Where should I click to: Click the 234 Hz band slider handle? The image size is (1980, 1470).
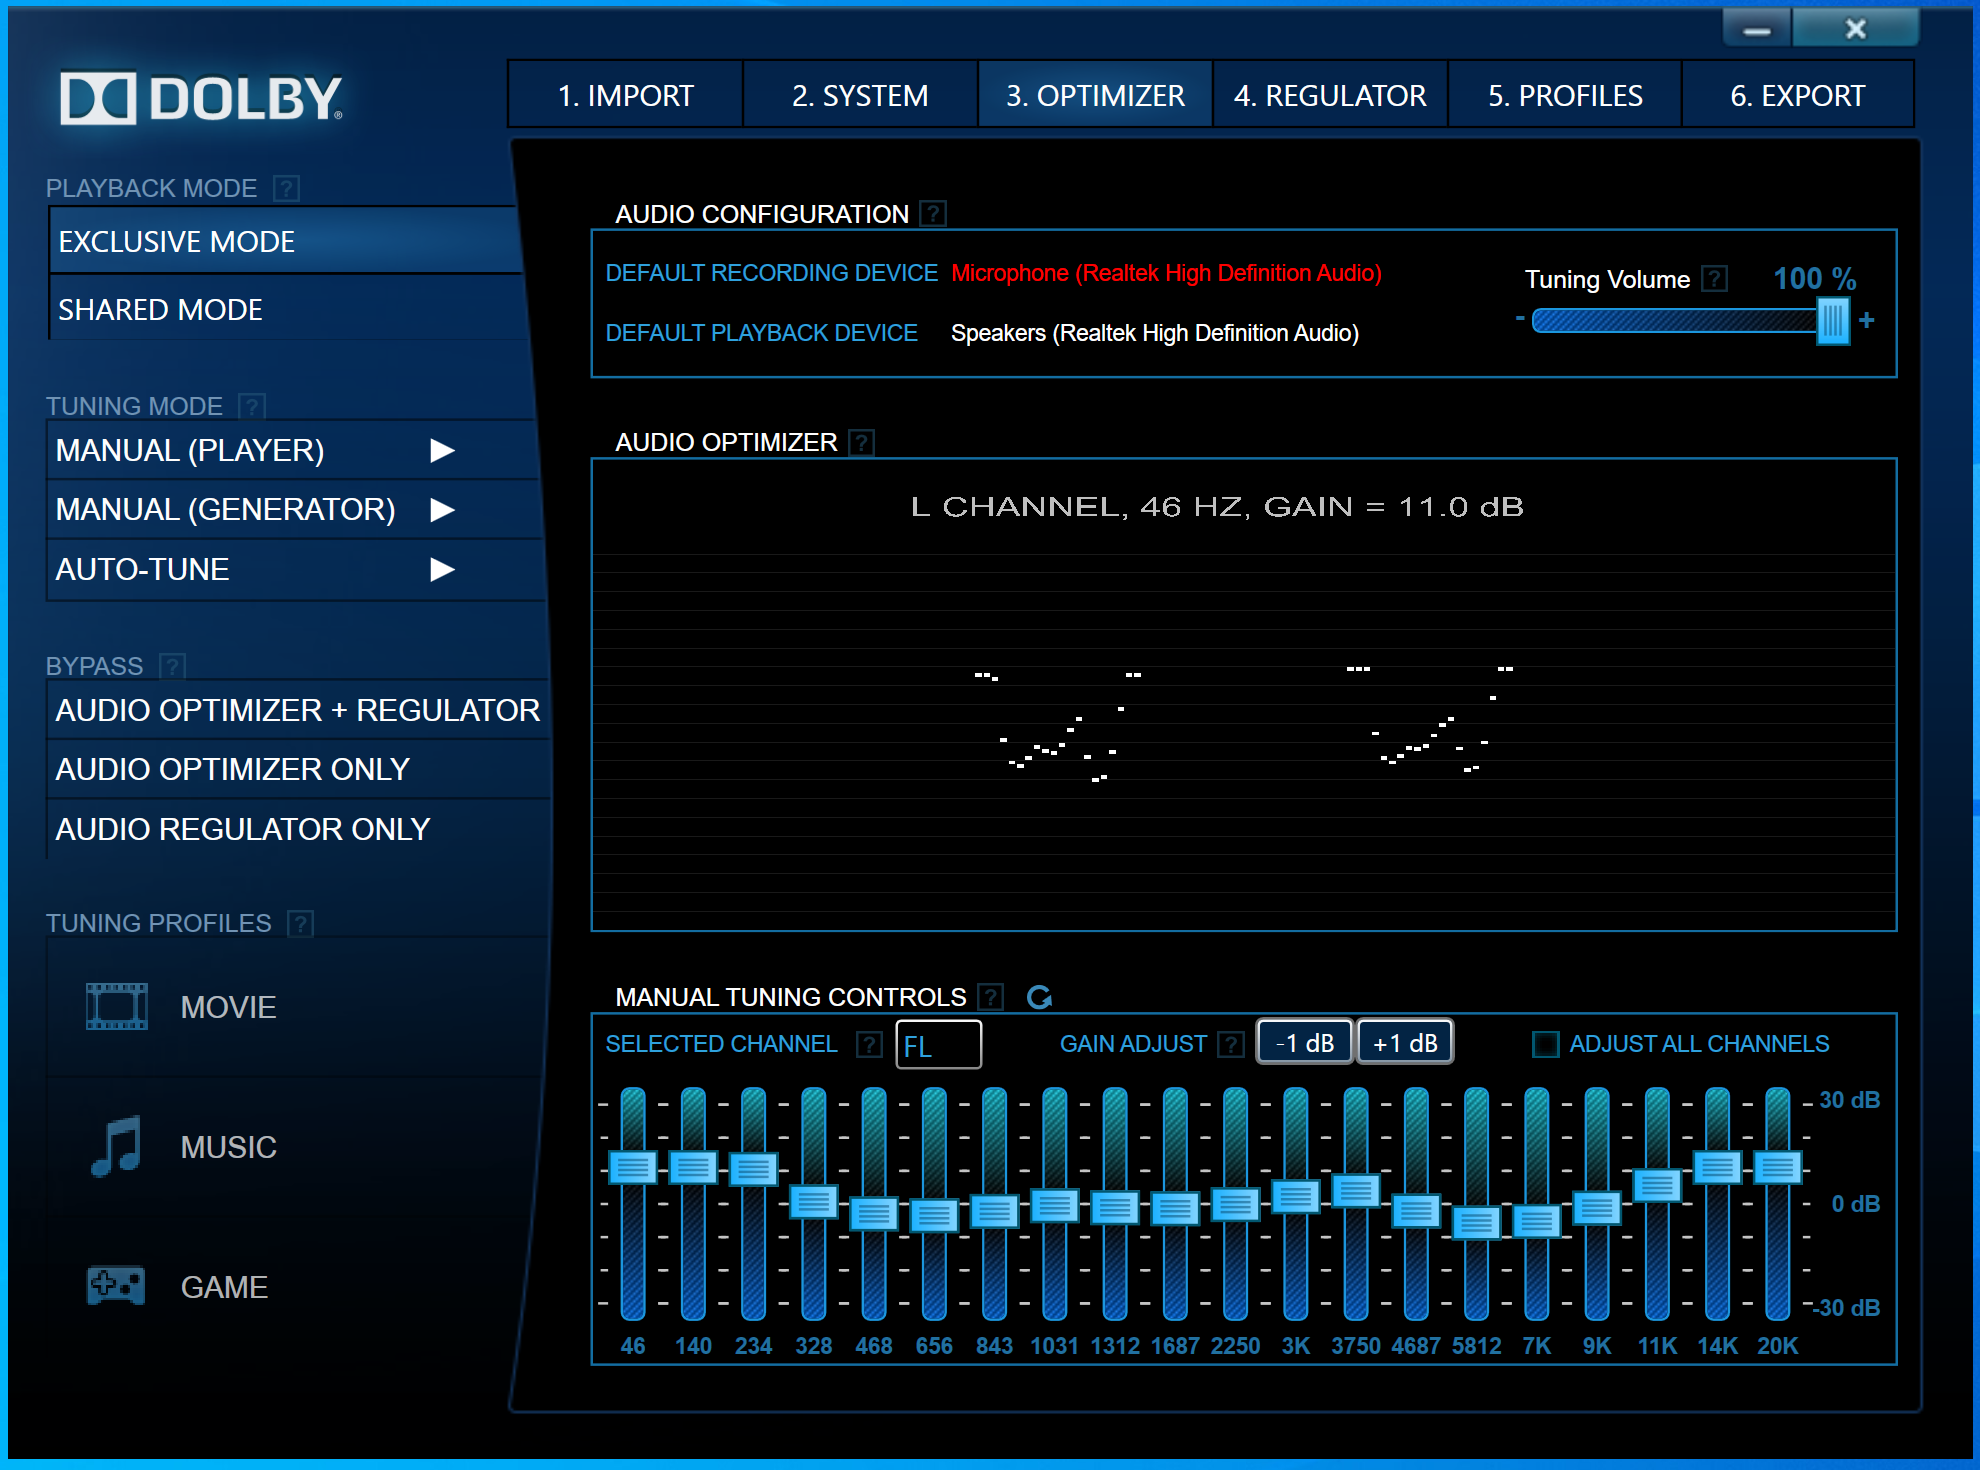tap(754, 1169)
